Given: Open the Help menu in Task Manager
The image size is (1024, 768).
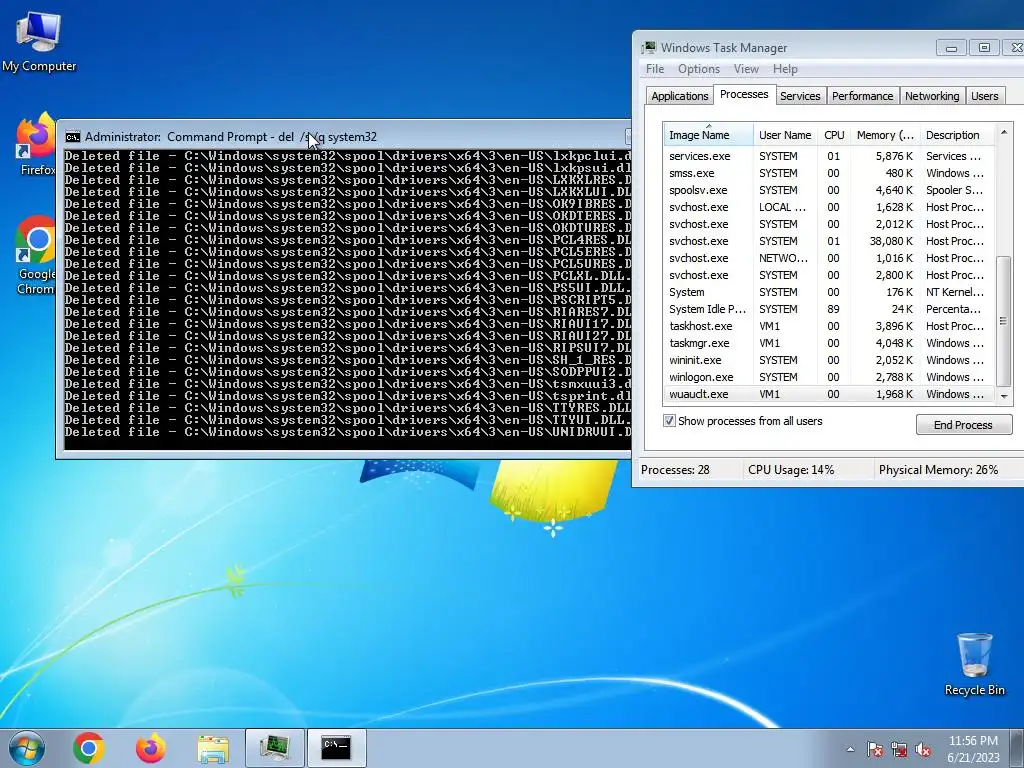Looking at the screenshot, I should tap(785, 69).
